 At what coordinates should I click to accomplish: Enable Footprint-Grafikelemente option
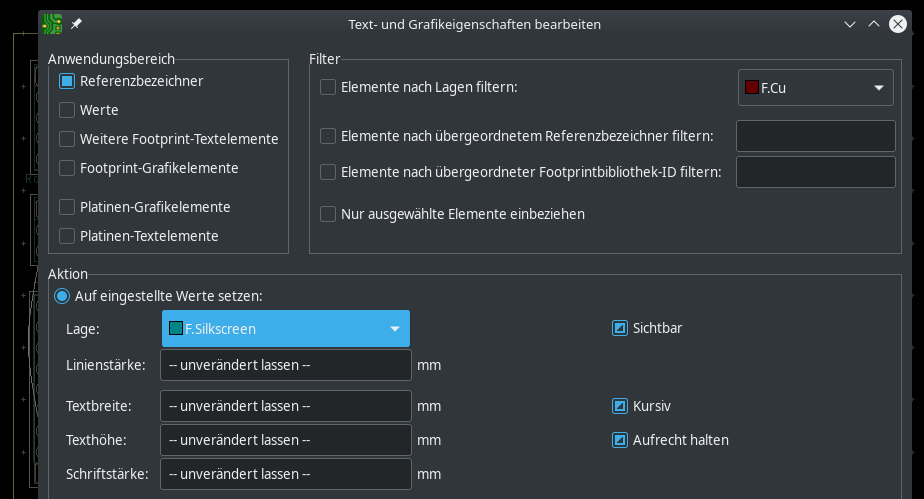point(67,168)
